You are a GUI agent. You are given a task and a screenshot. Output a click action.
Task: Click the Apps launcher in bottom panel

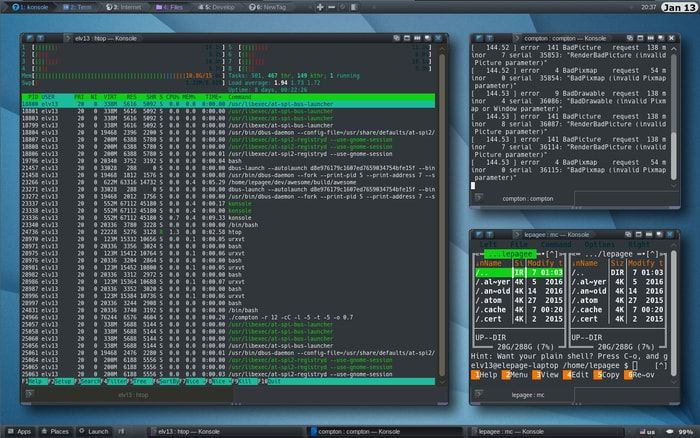tap(19, 431)
